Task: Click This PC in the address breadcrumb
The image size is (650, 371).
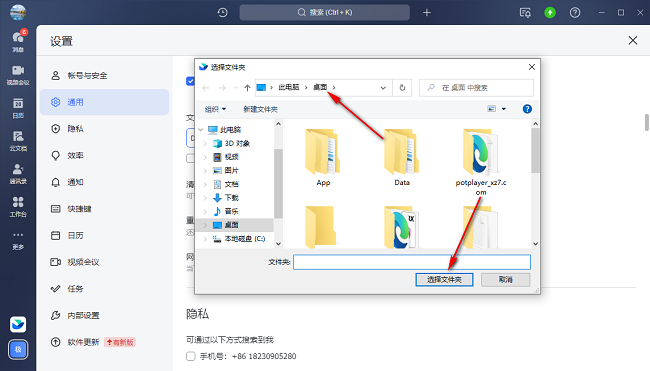Action: point(289,87)
